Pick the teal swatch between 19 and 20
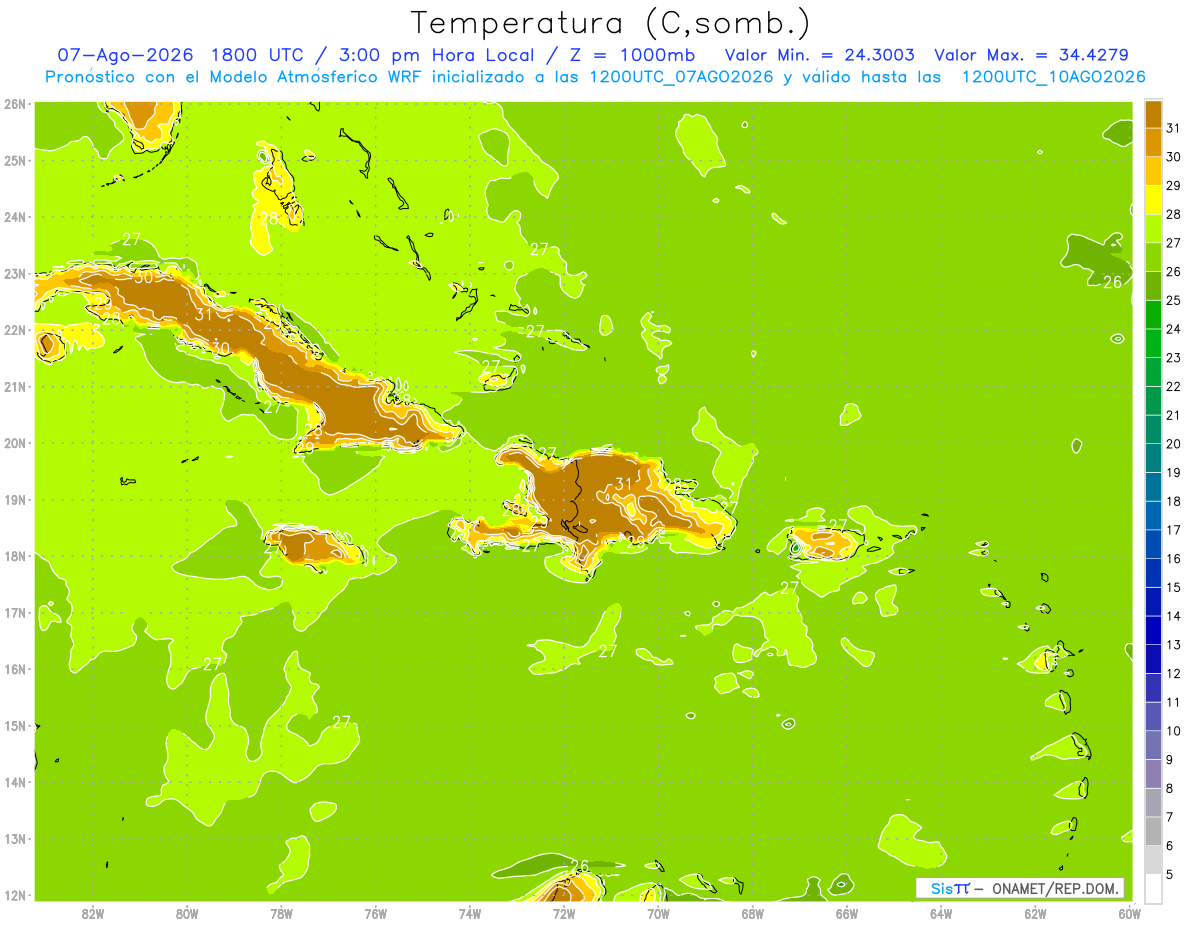The image size is (1200, 927). 1153,459
